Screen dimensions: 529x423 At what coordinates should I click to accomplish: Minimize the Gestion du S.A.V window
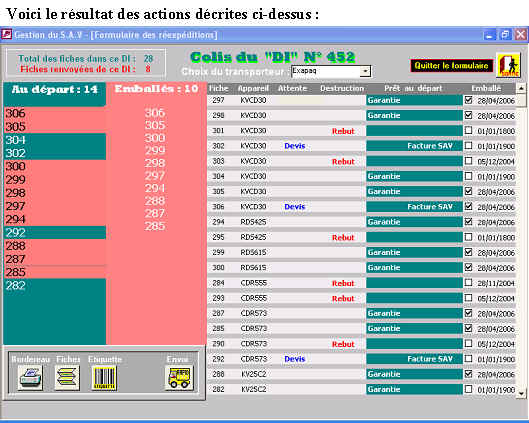click(x=490, y=35)
